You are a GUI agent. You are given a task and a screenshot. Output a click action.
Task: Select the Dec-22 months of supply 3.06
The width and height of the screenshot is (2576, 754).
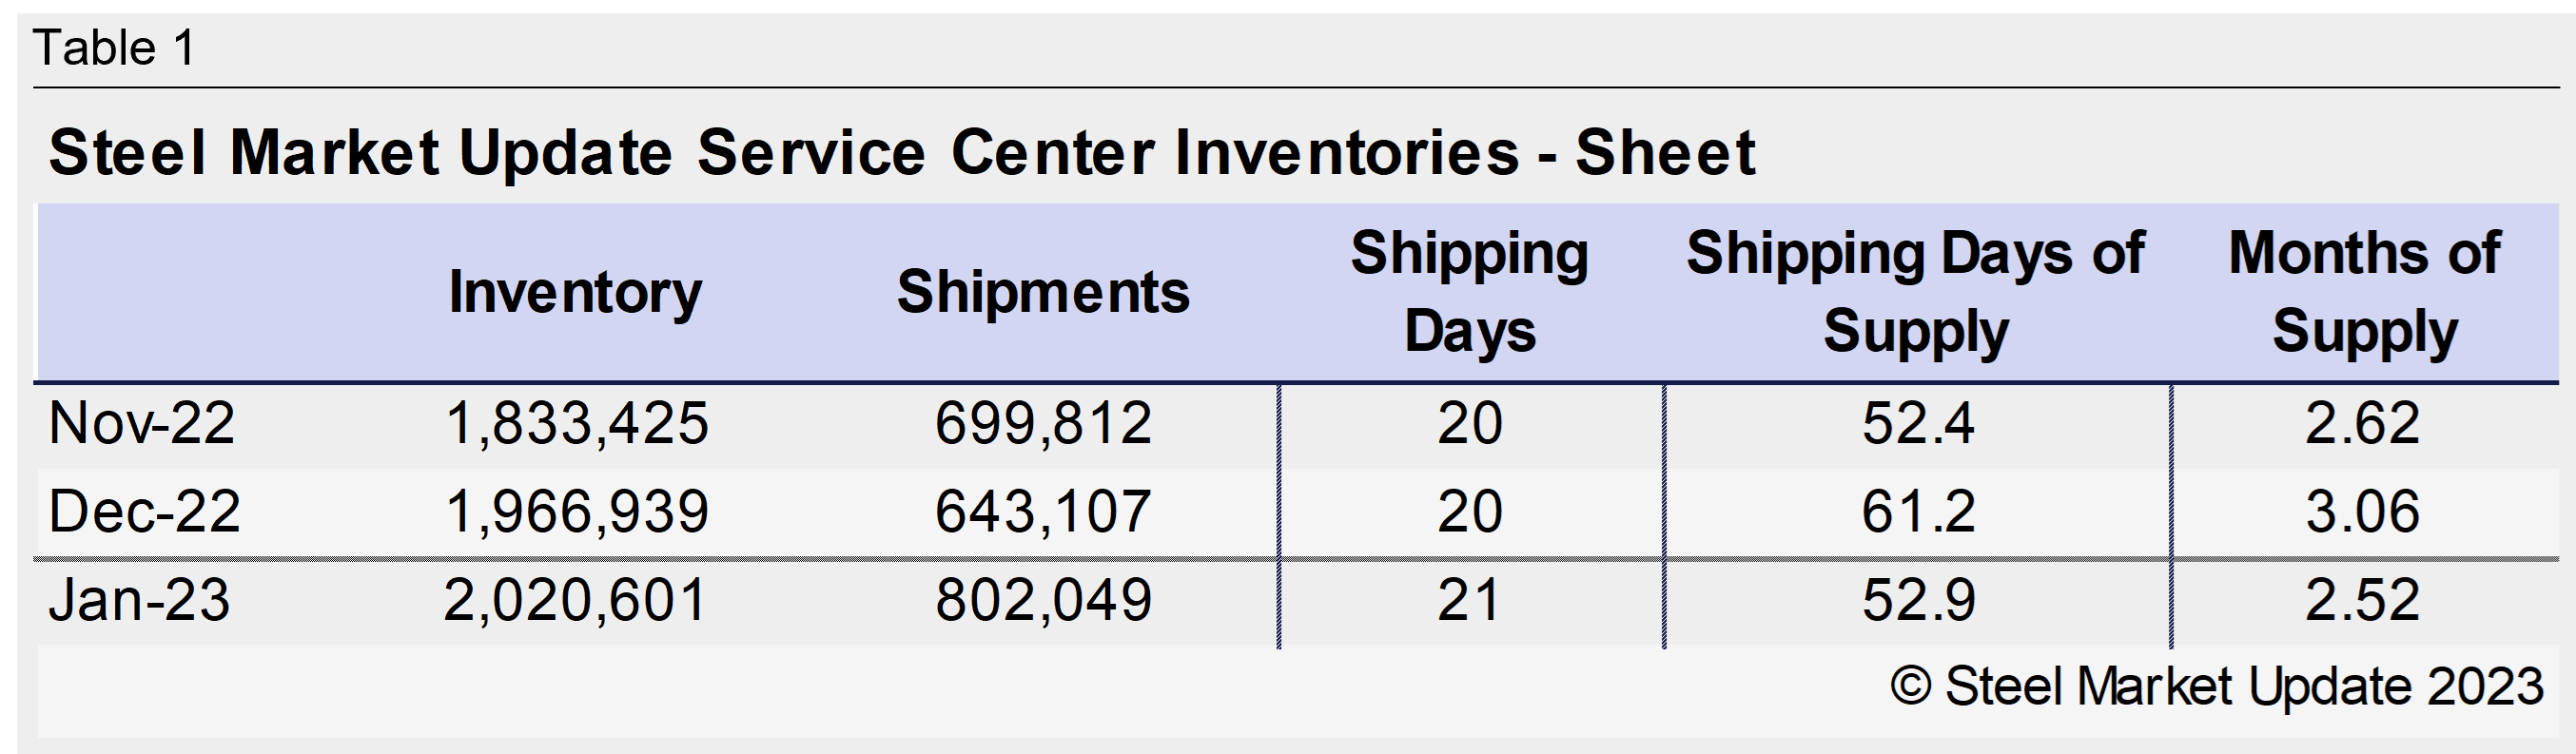coord(2362,511)
